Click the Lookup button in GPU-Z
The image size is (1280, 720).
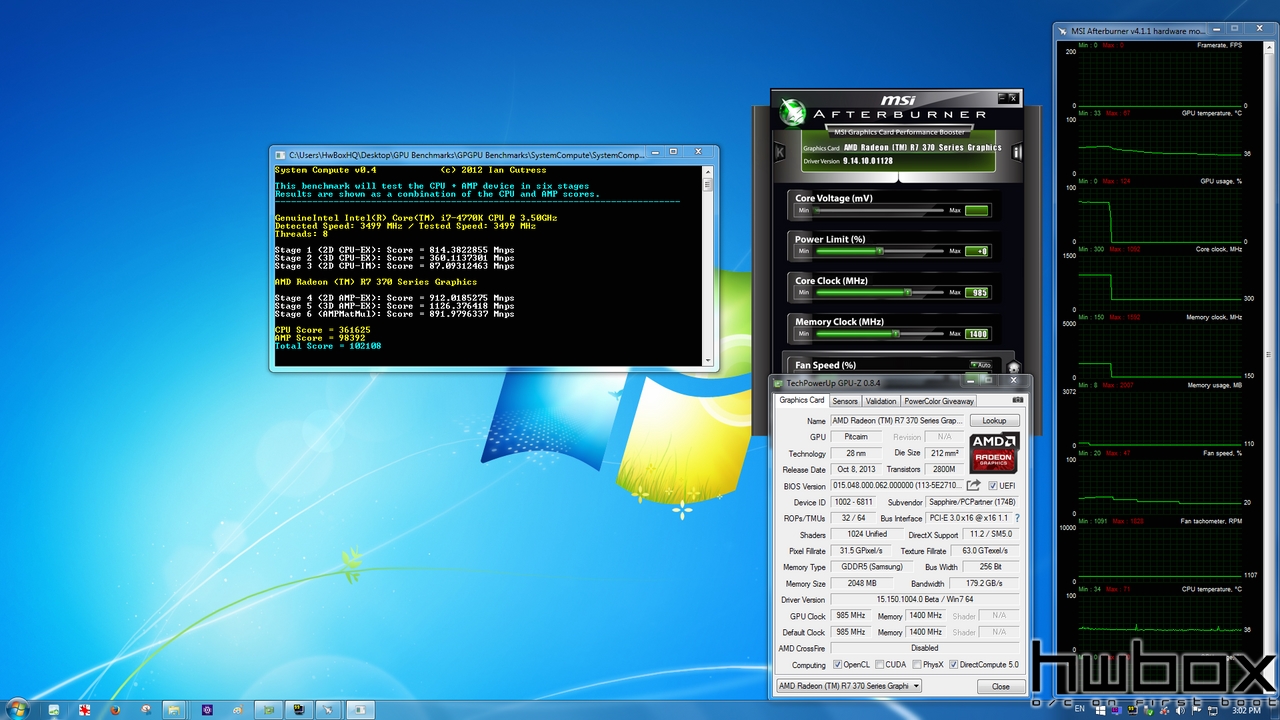point(995,421)
